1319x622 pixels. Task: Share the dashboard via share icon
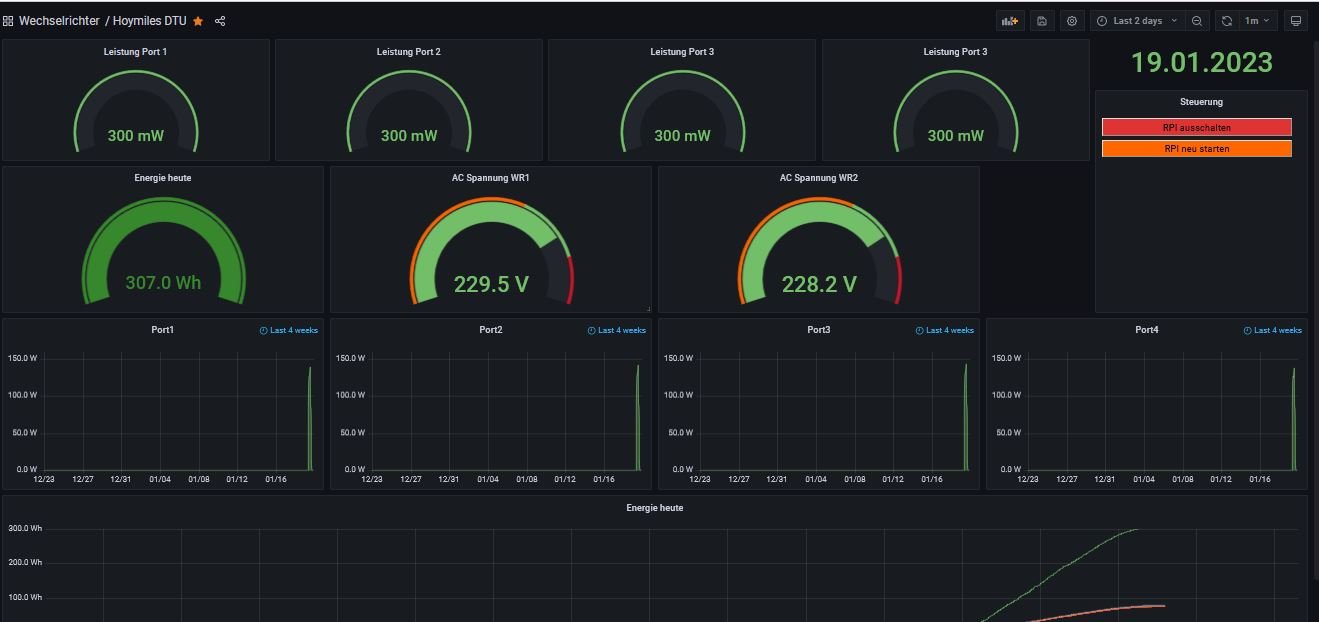click(220, 21)
